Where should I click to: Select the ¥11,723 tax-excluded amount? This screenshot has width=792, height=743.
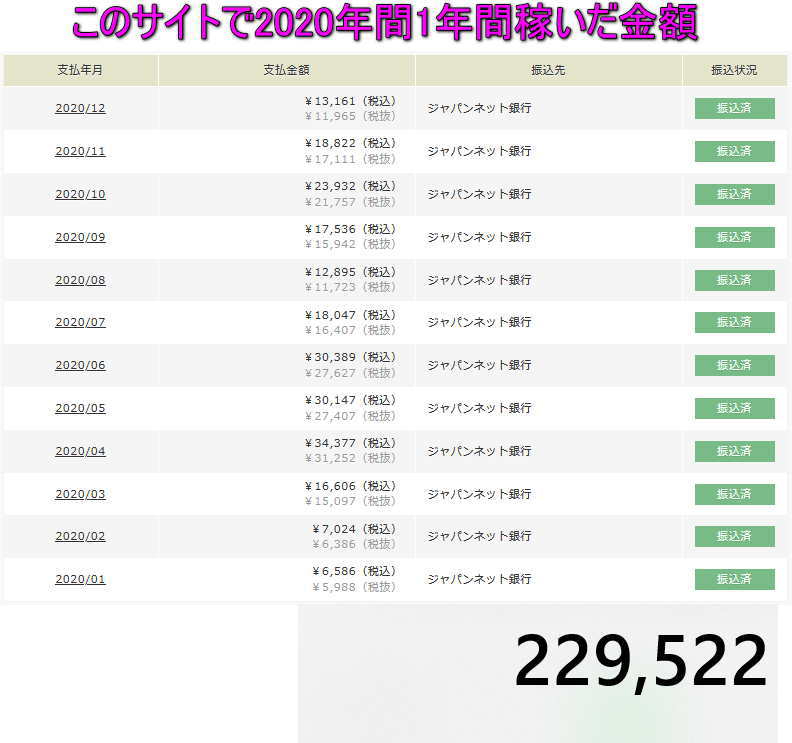[x=351, y=287]
